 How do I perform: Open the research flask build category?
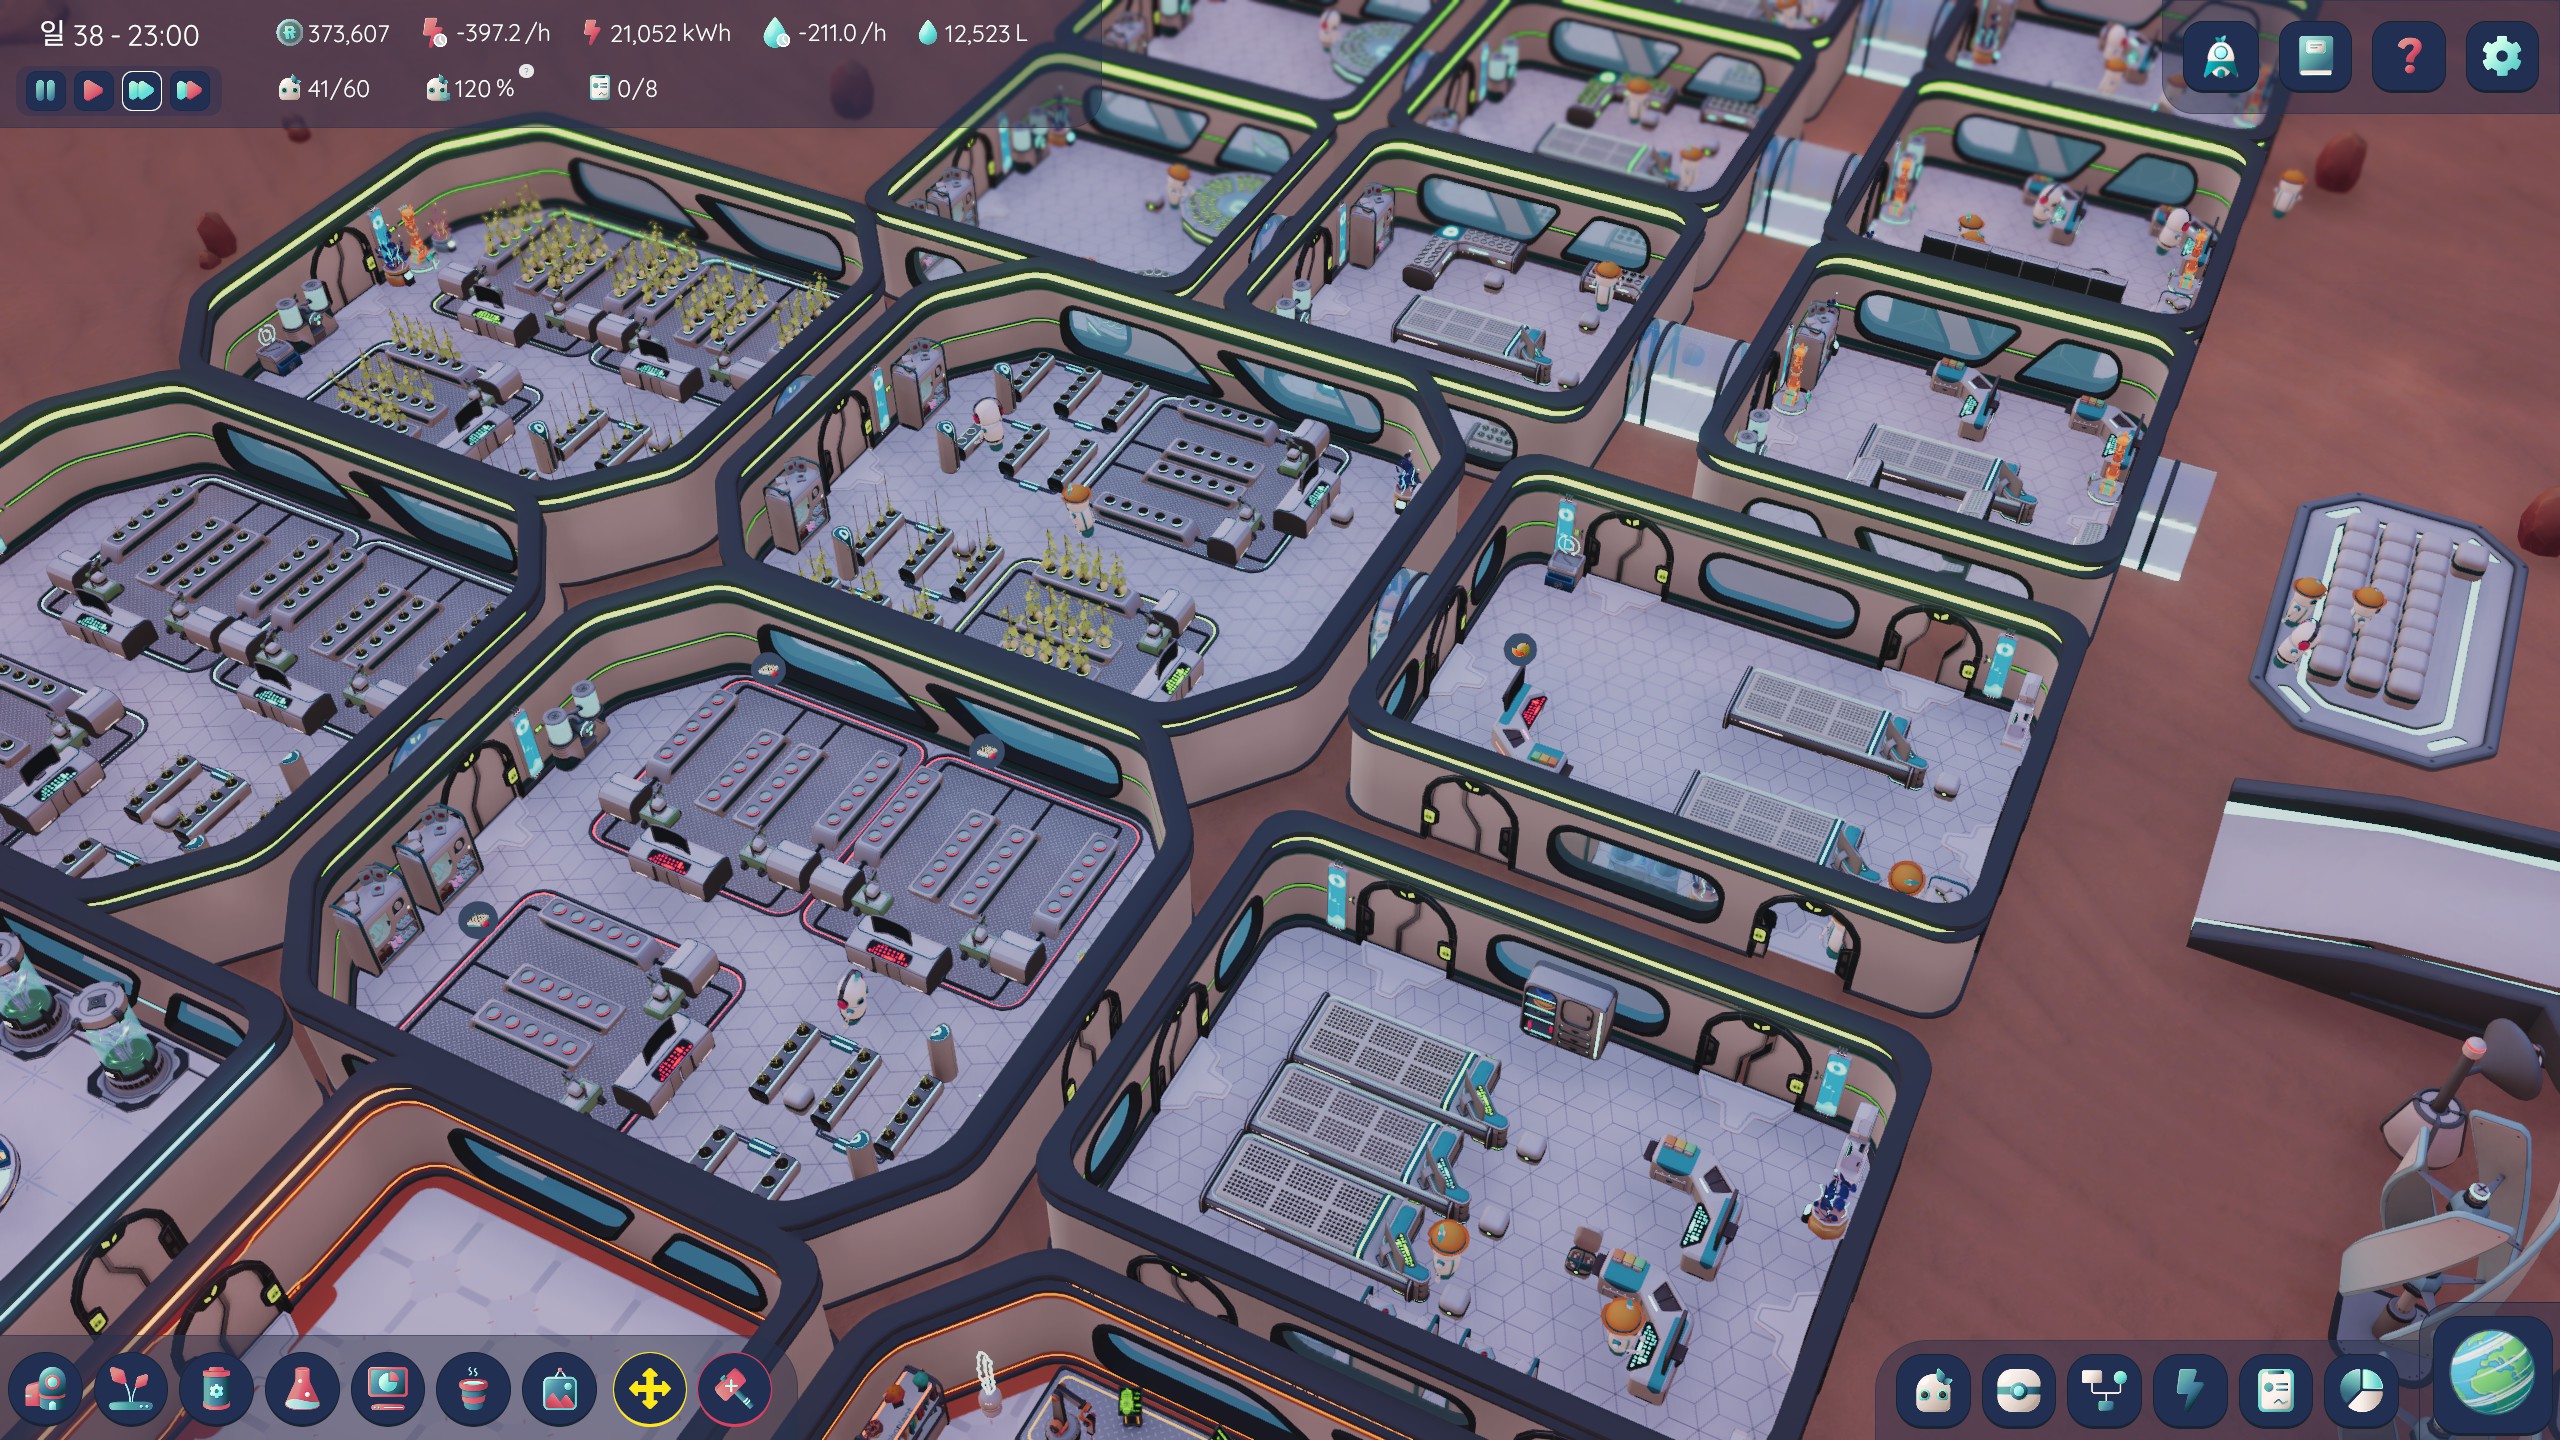(303, 1389)
